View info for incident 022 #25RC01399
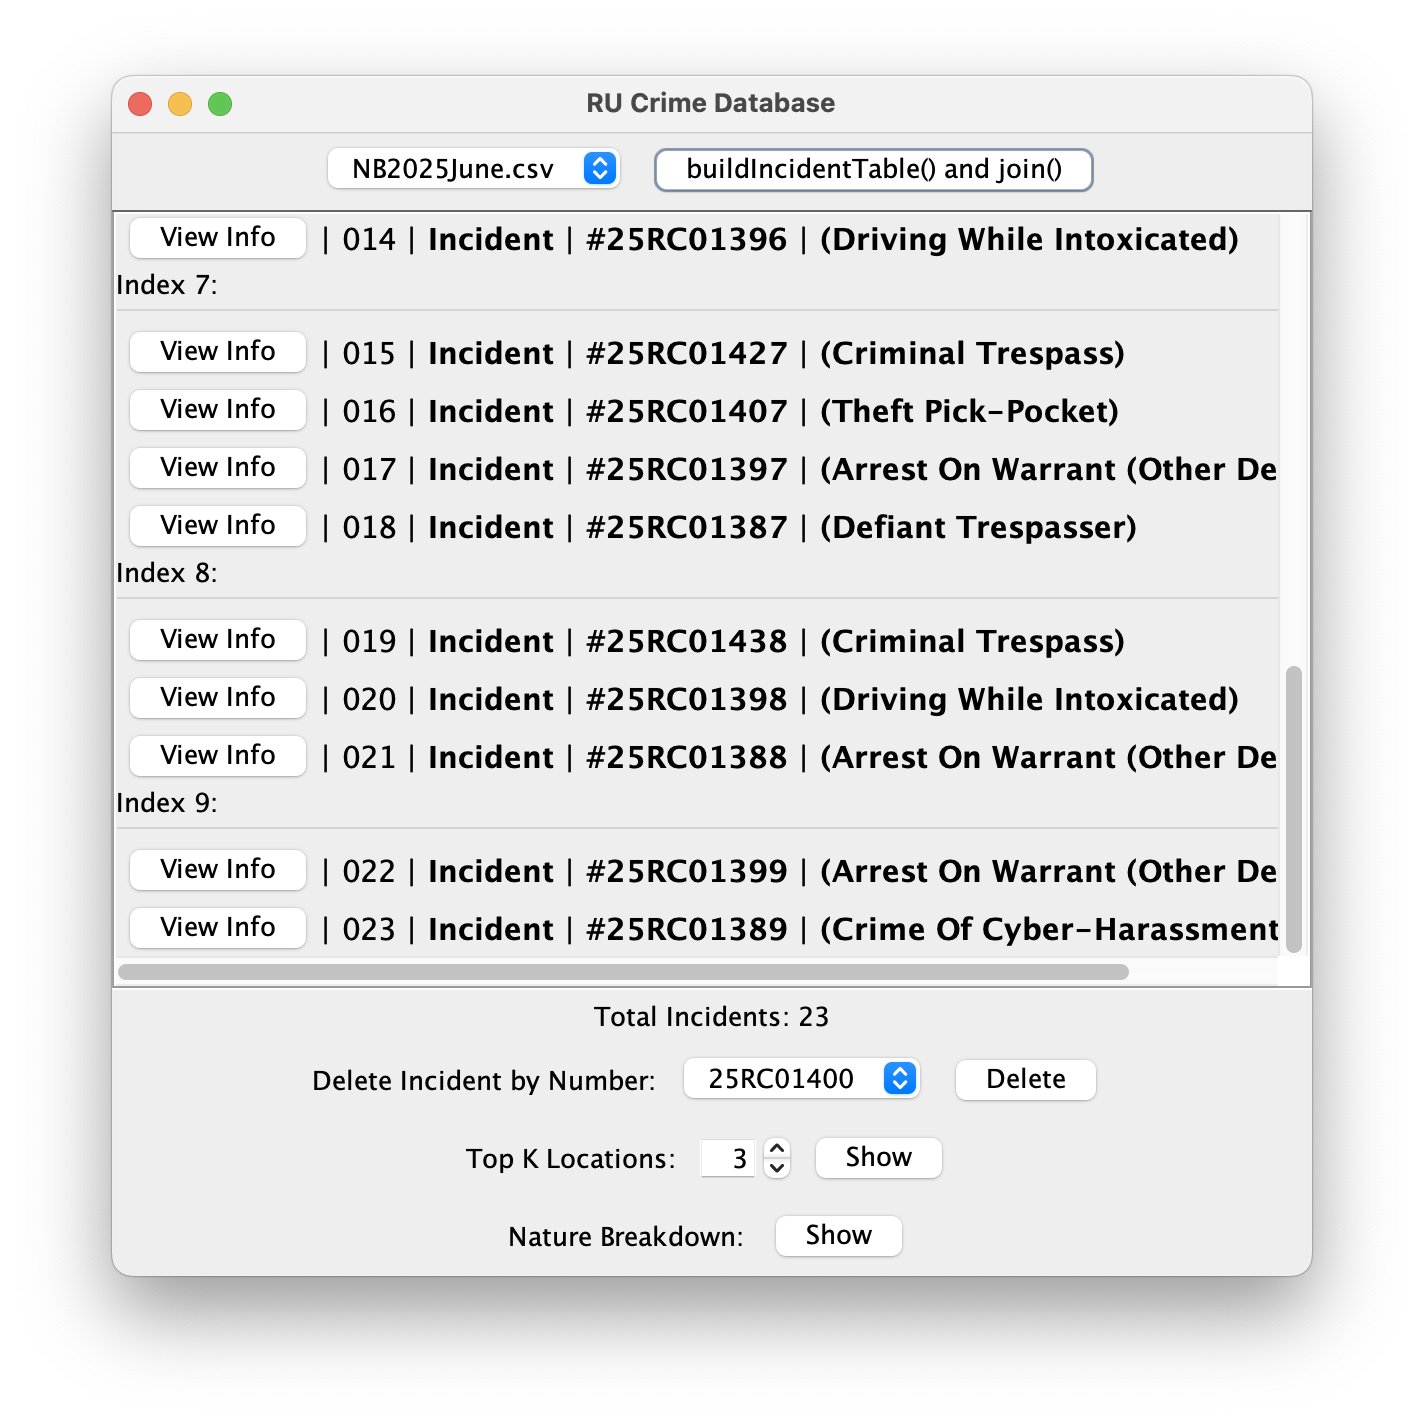The height and width of the screenshot is (1424, 1424). coord(218,870)
